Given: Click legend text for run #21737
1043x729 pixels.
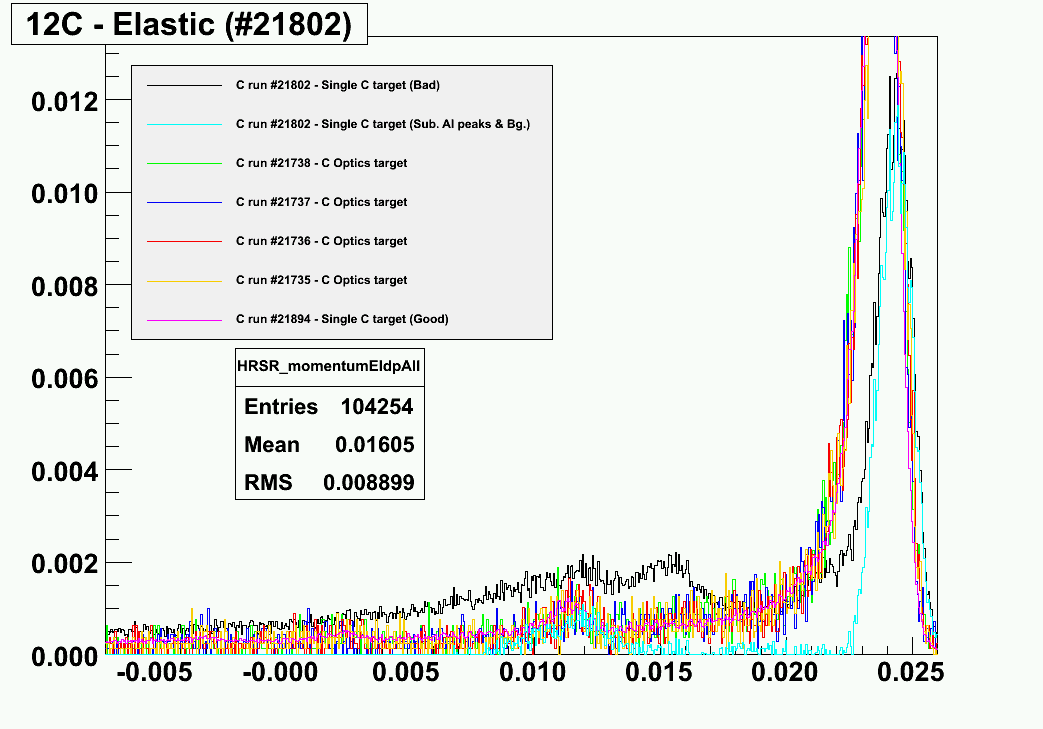Looking at the screenshot, I should [321, 202].
